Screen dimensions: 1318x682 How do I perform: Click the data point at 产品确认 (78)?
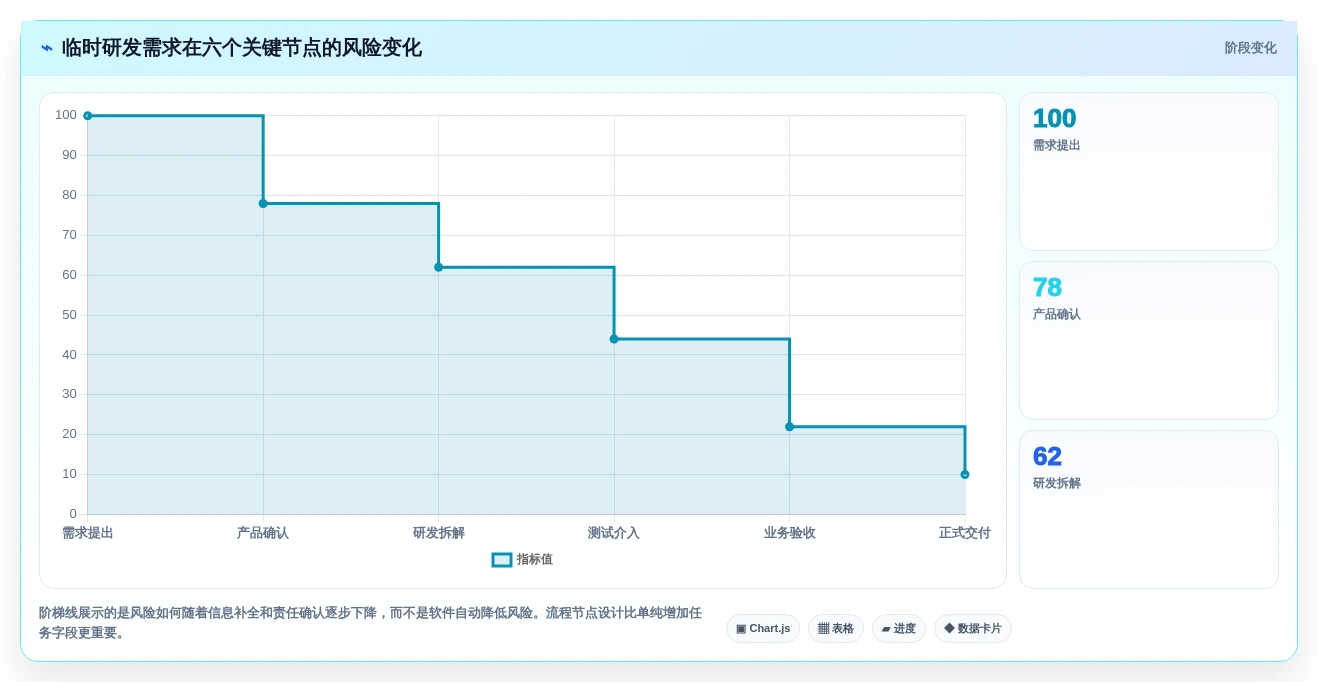click(263, 204)
